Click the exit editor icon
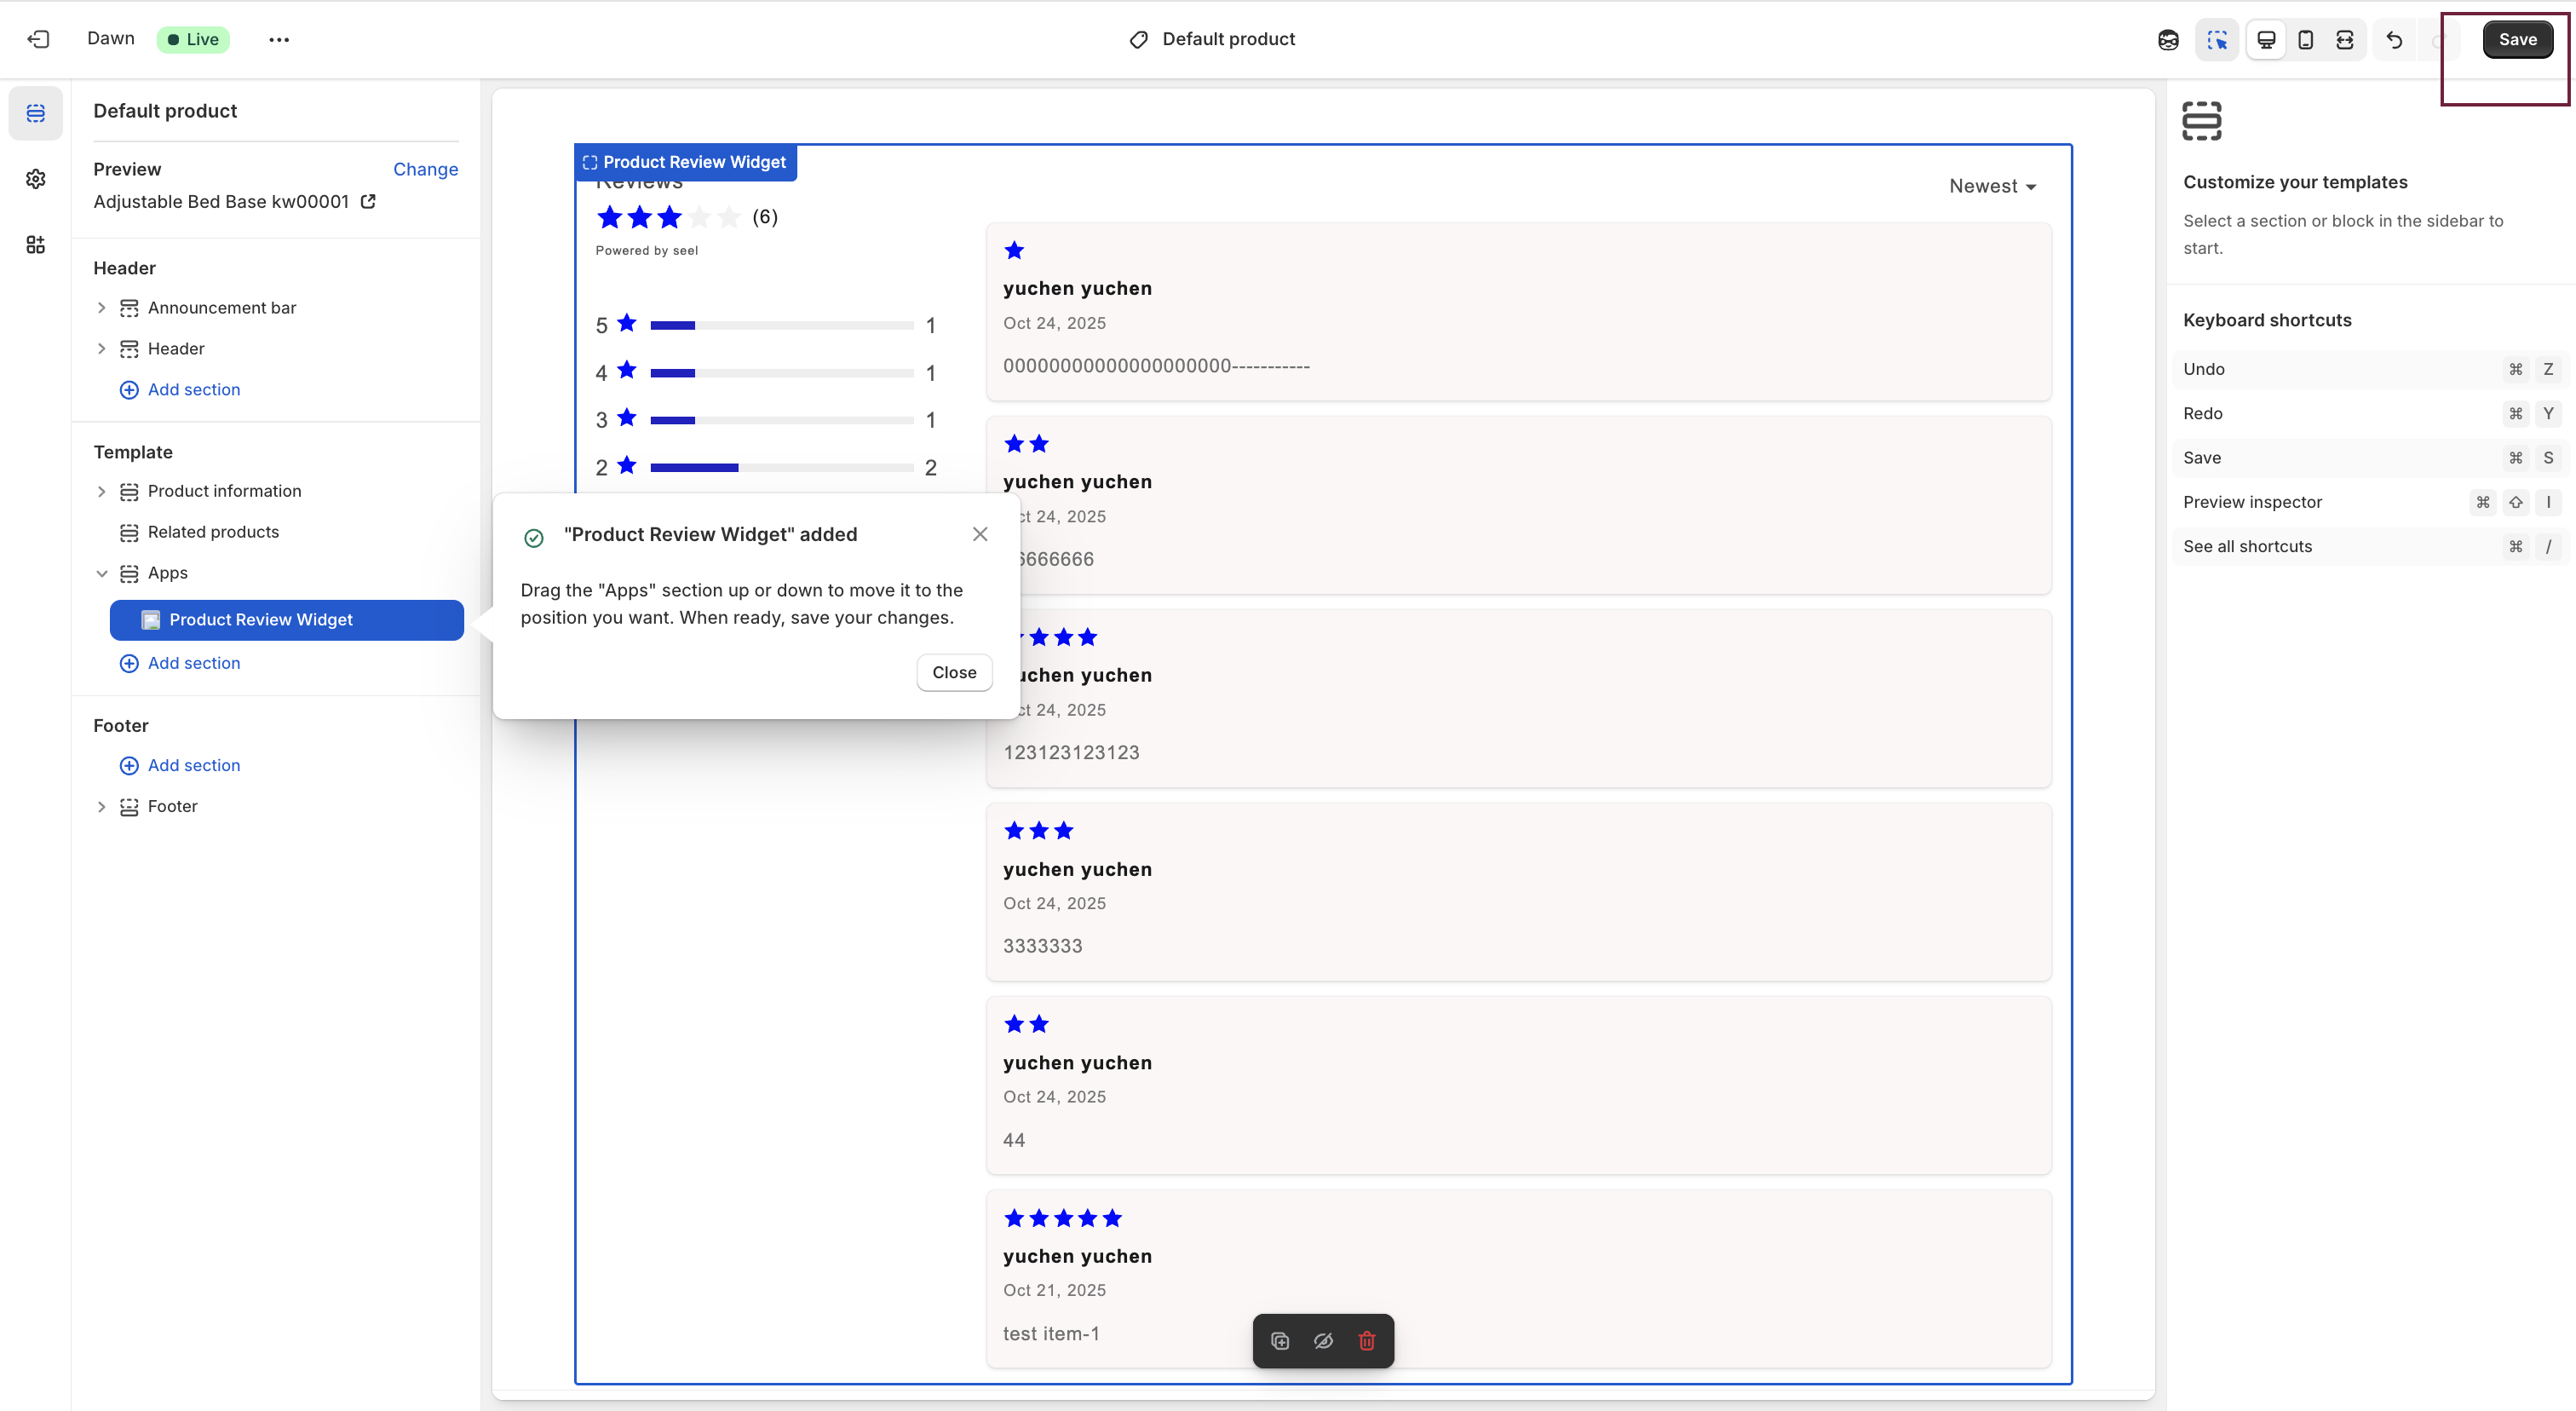The image size is (2576, 1411). [38, 39]
